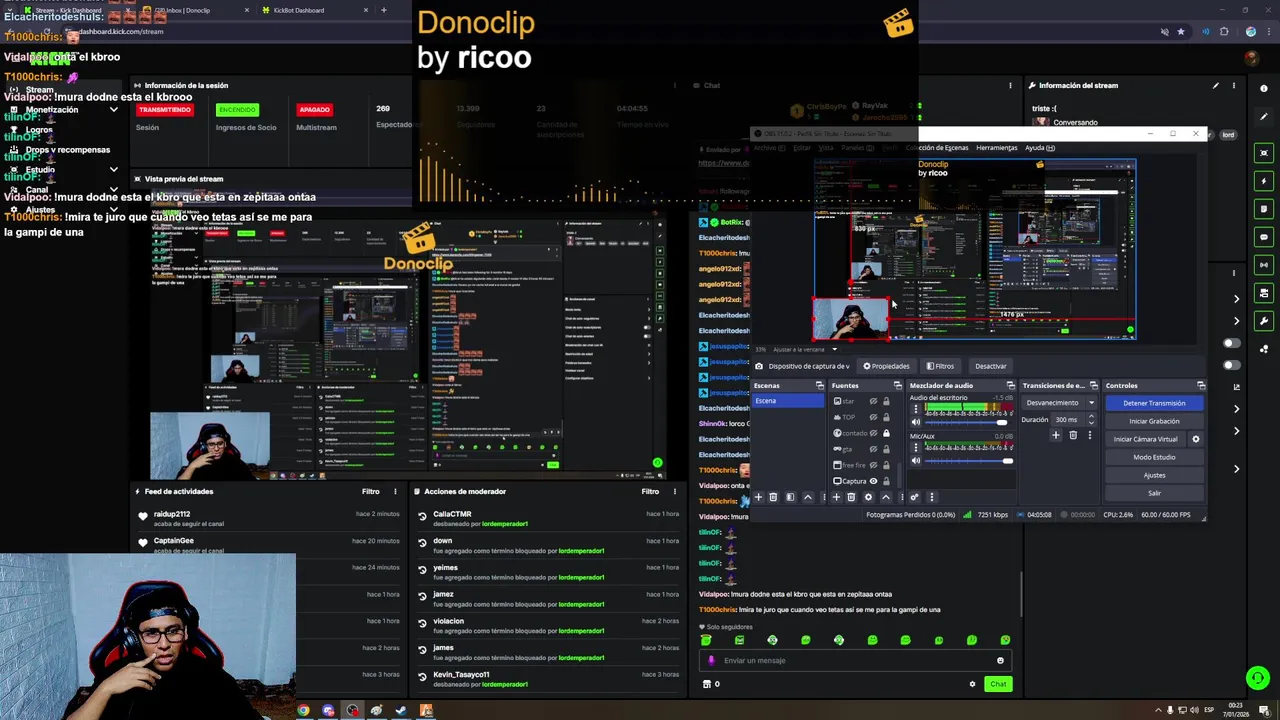Add a new scene in Escenas panel

coord(758,497)
